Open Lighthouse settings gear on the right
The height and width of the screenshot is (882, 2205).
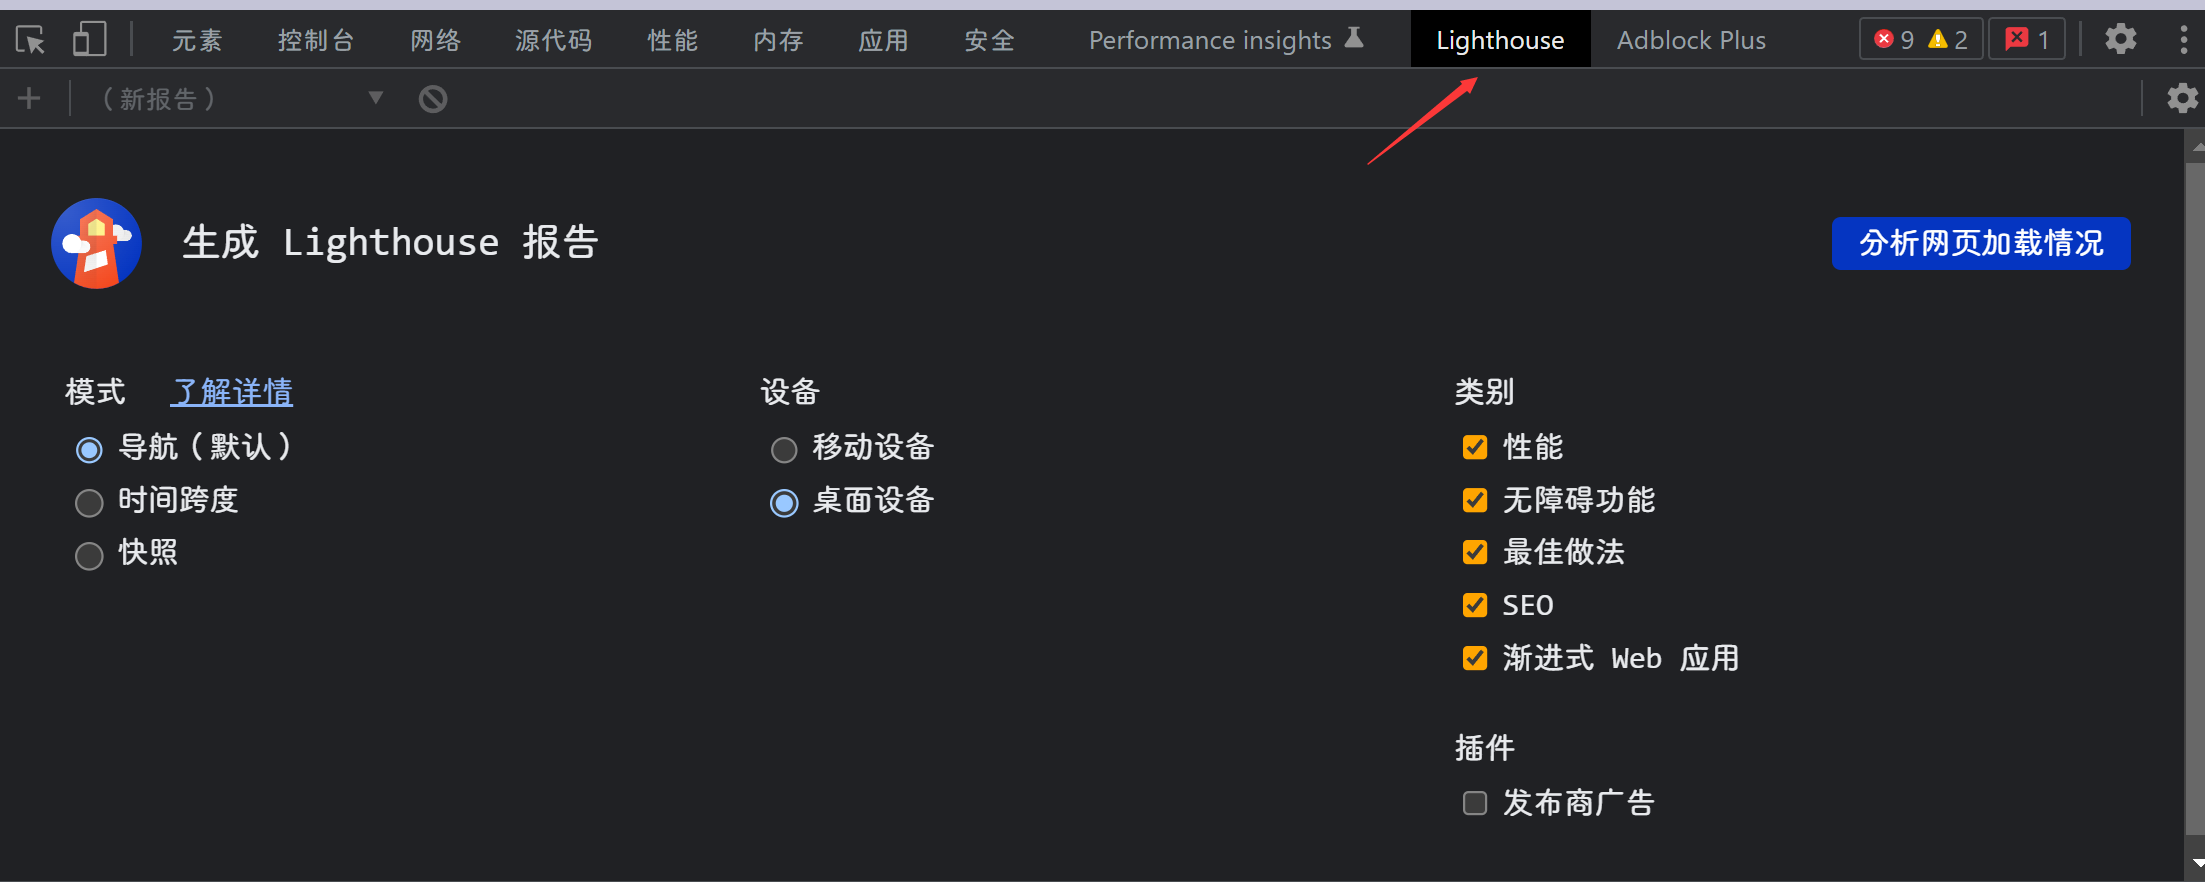point(2182,98)
